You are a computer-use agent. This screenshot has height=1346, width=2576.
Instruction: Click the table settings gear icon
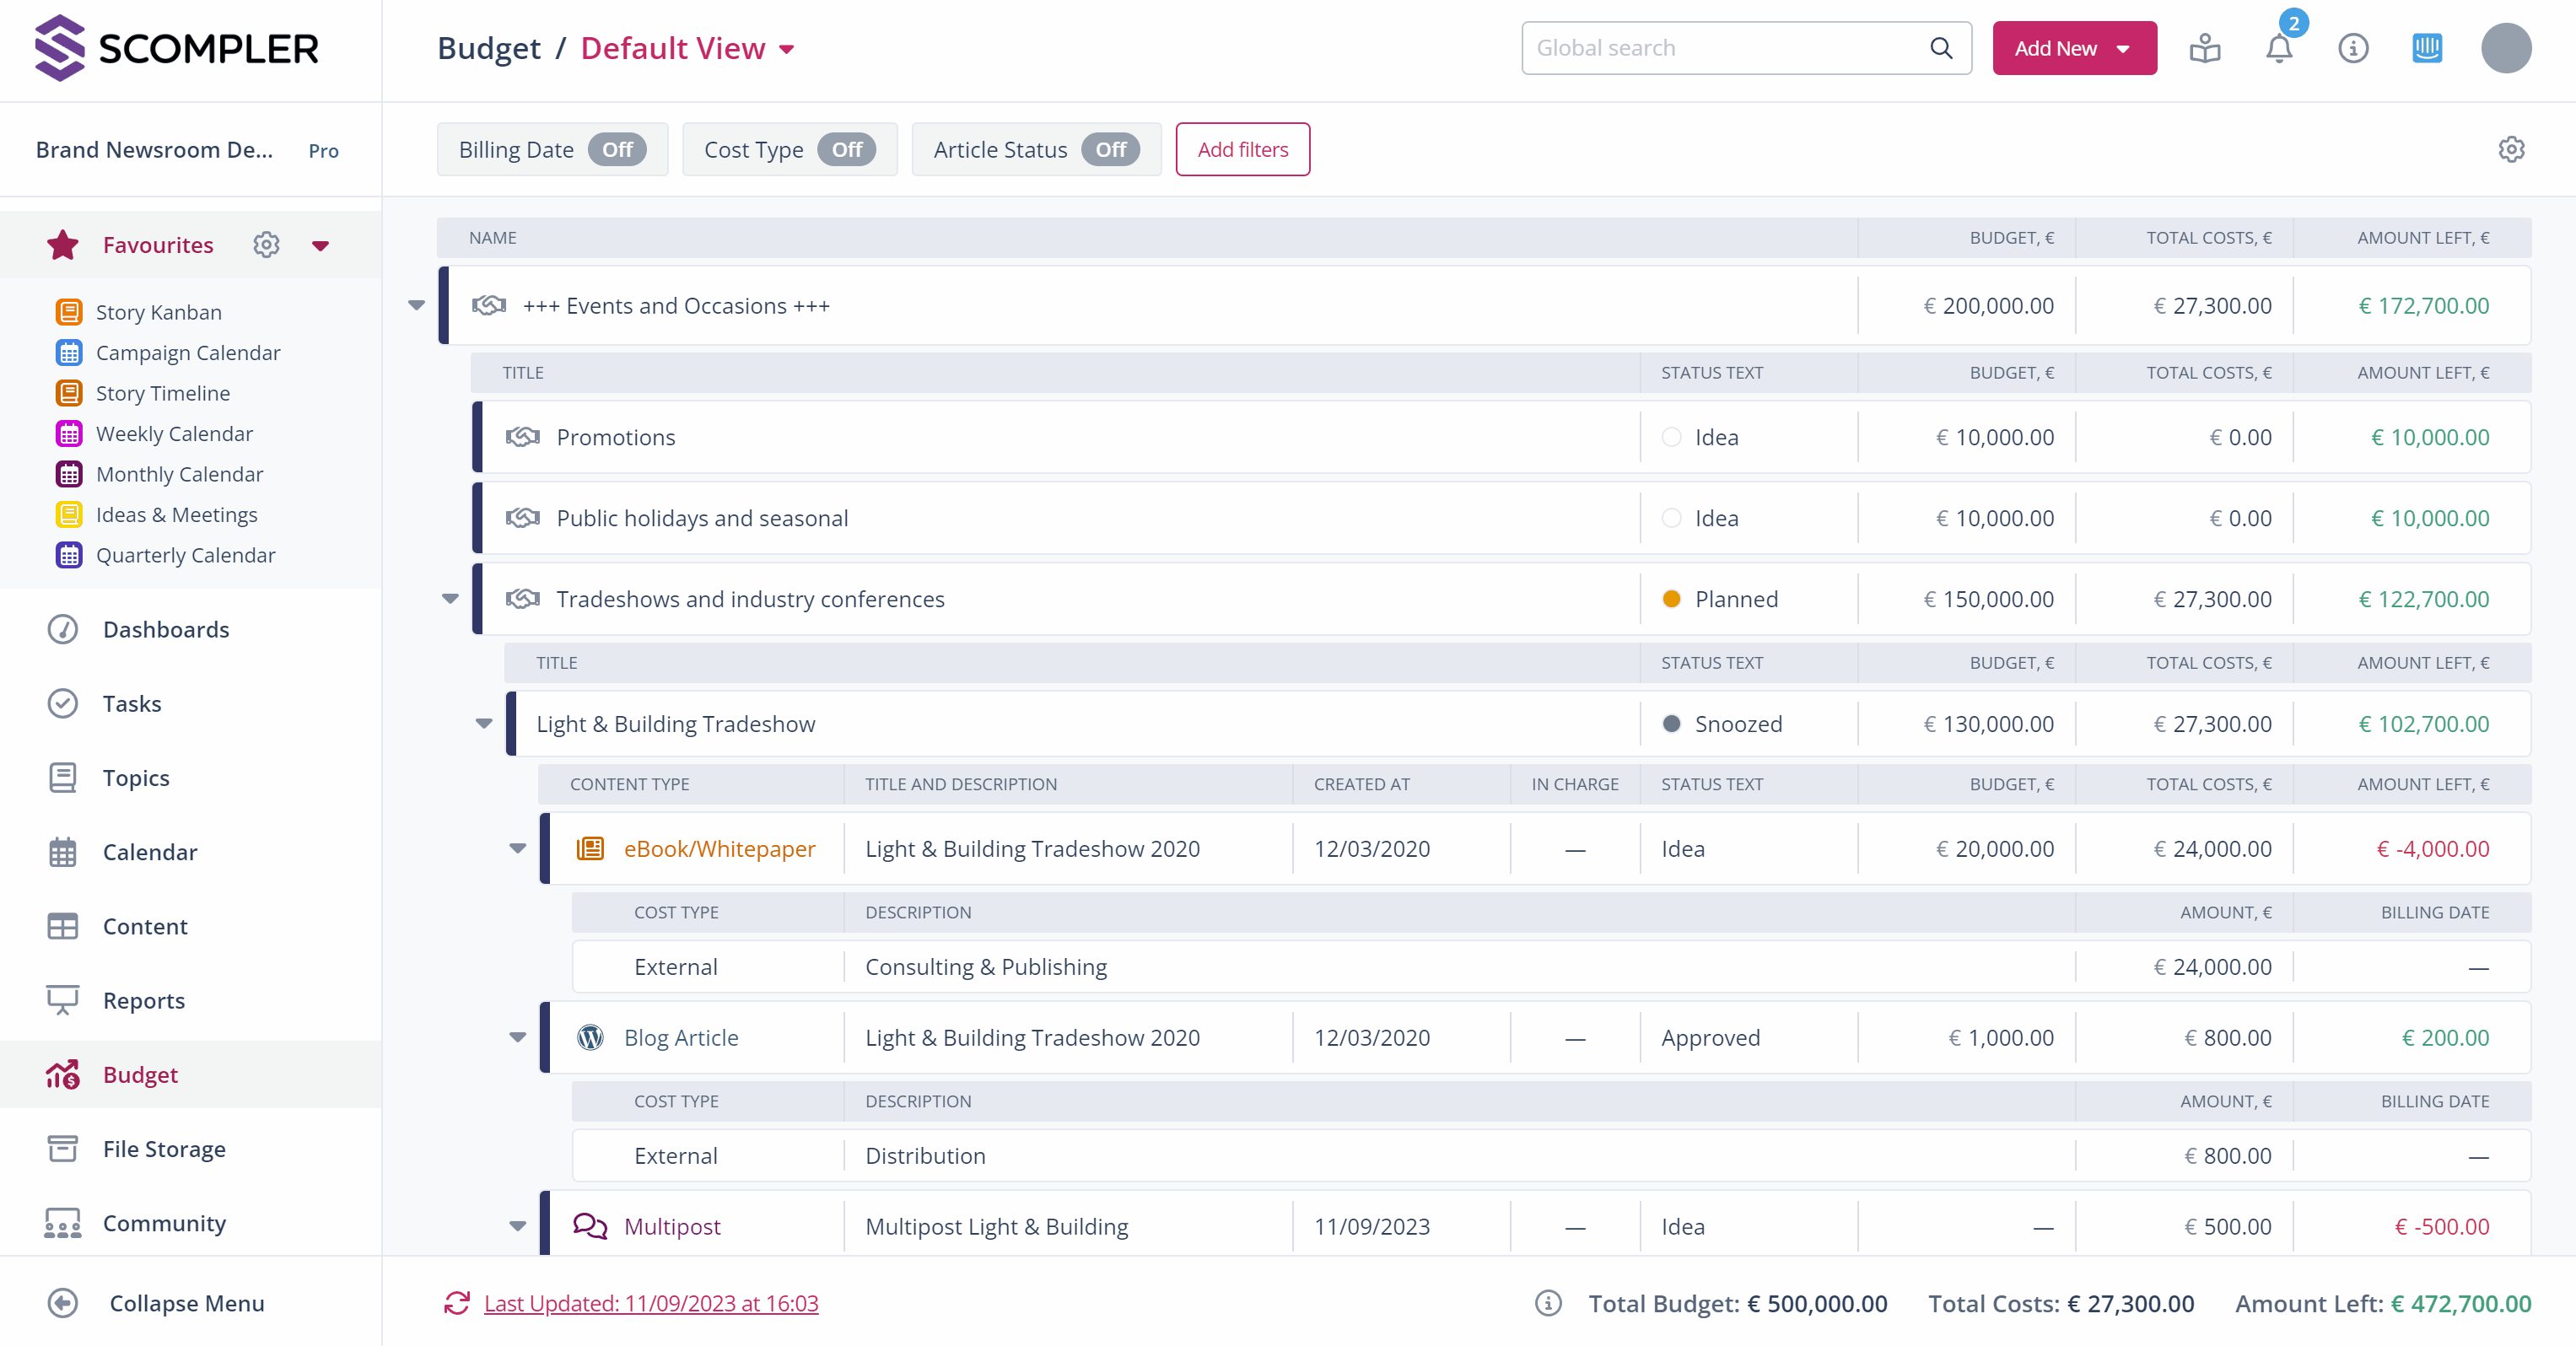pos(2511,150)
